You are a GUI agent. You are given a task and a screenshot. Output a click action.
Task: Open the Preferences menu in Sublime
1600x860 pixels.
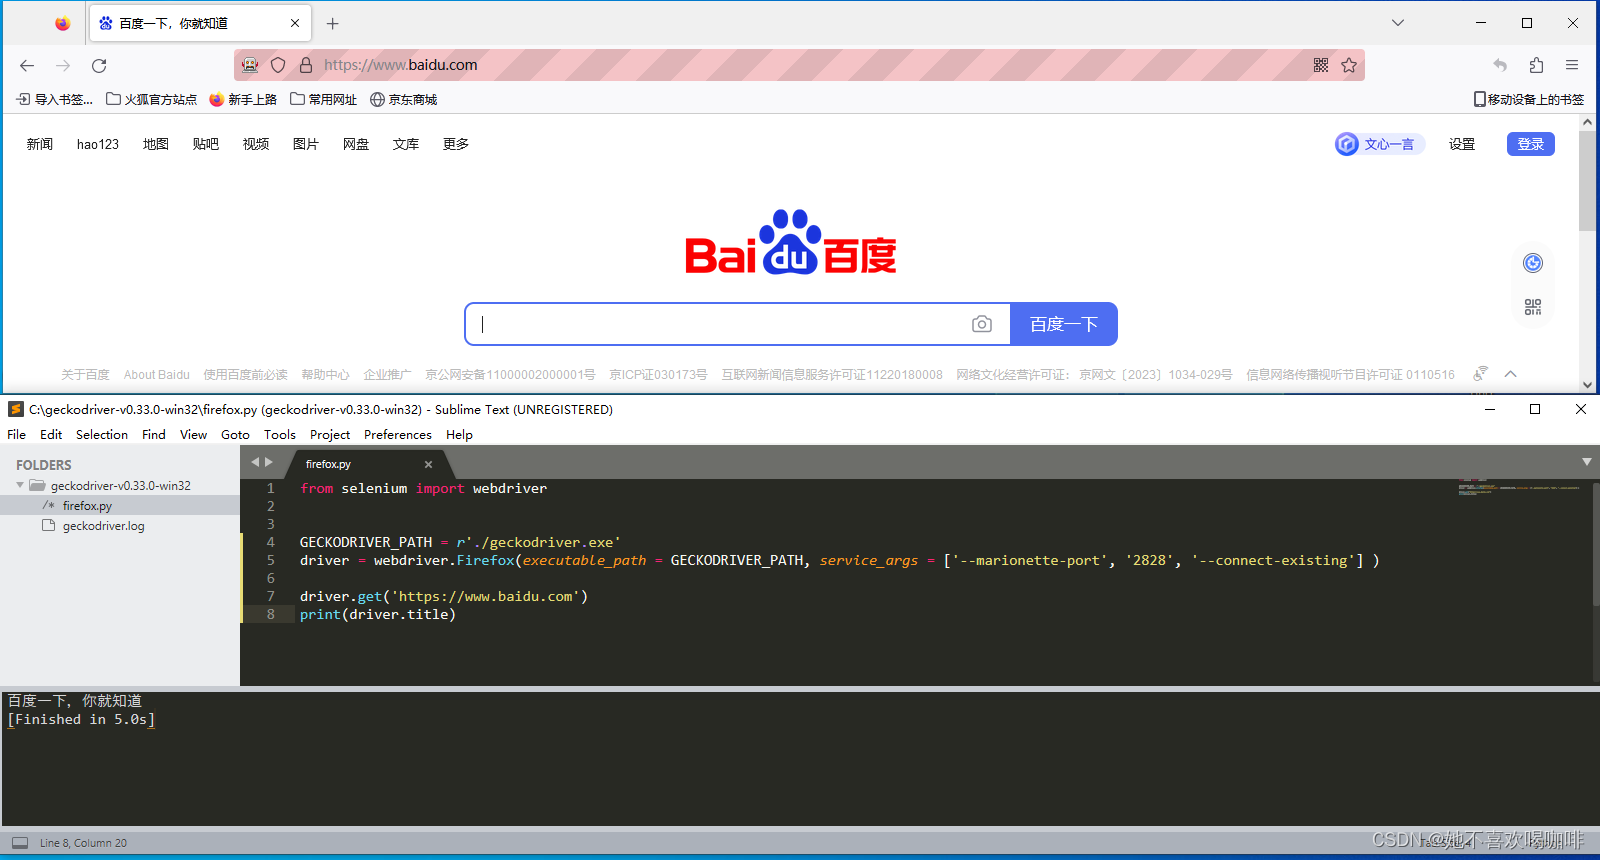(398, 434)
